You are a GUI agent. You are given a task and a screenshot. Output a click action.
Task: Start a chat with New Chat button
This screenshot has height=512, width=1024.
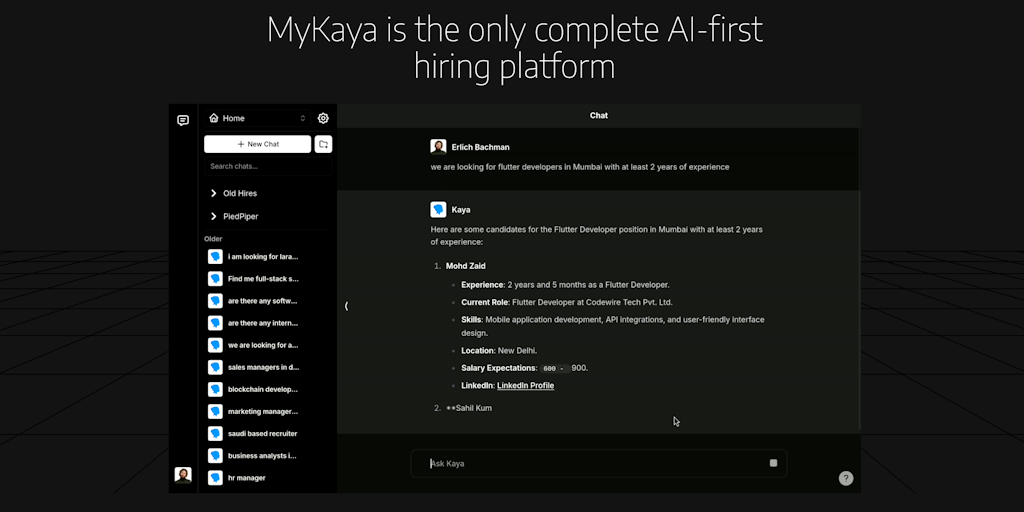pyautogui.click(x=258, y=144)
